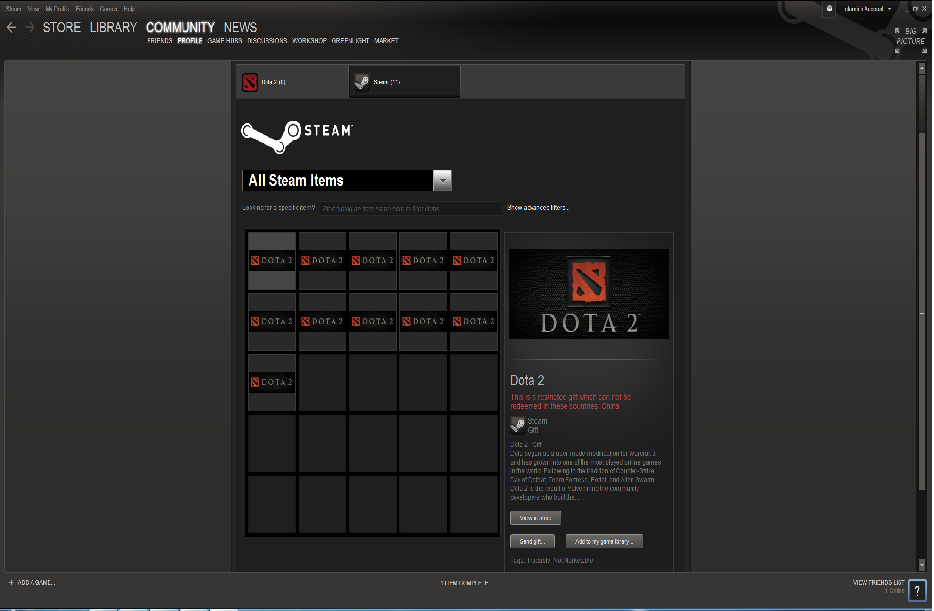Open the View Friends List link
This screenshot has width=934, height=611.
coord(877,582)
